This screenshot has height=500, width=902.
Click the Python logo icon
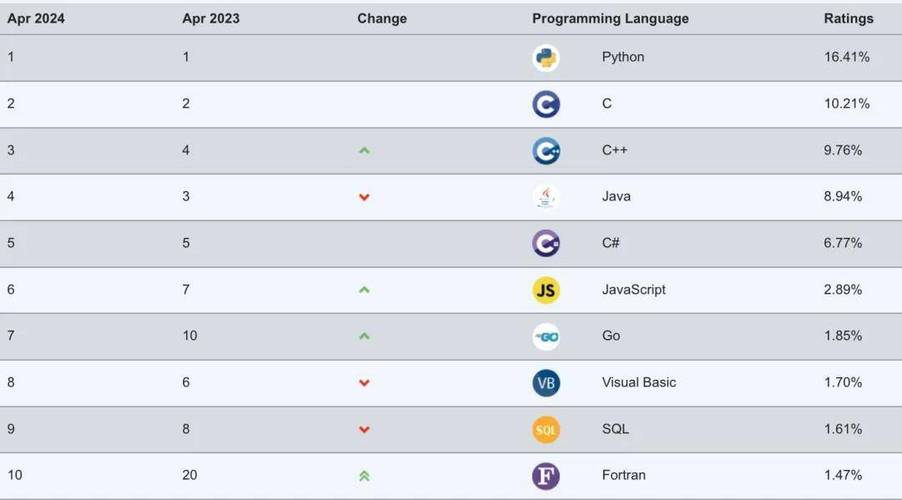coord(546,58)
